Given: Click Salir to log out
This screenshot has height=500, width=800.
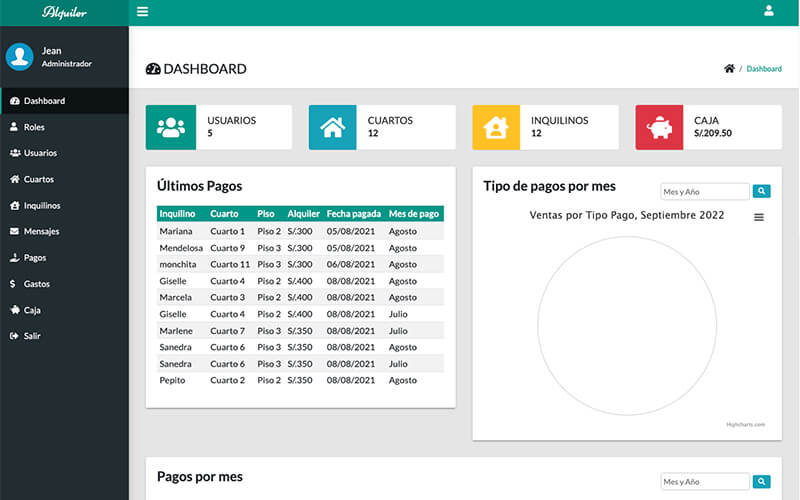Looking at the screenshot, I should [32, 336].
